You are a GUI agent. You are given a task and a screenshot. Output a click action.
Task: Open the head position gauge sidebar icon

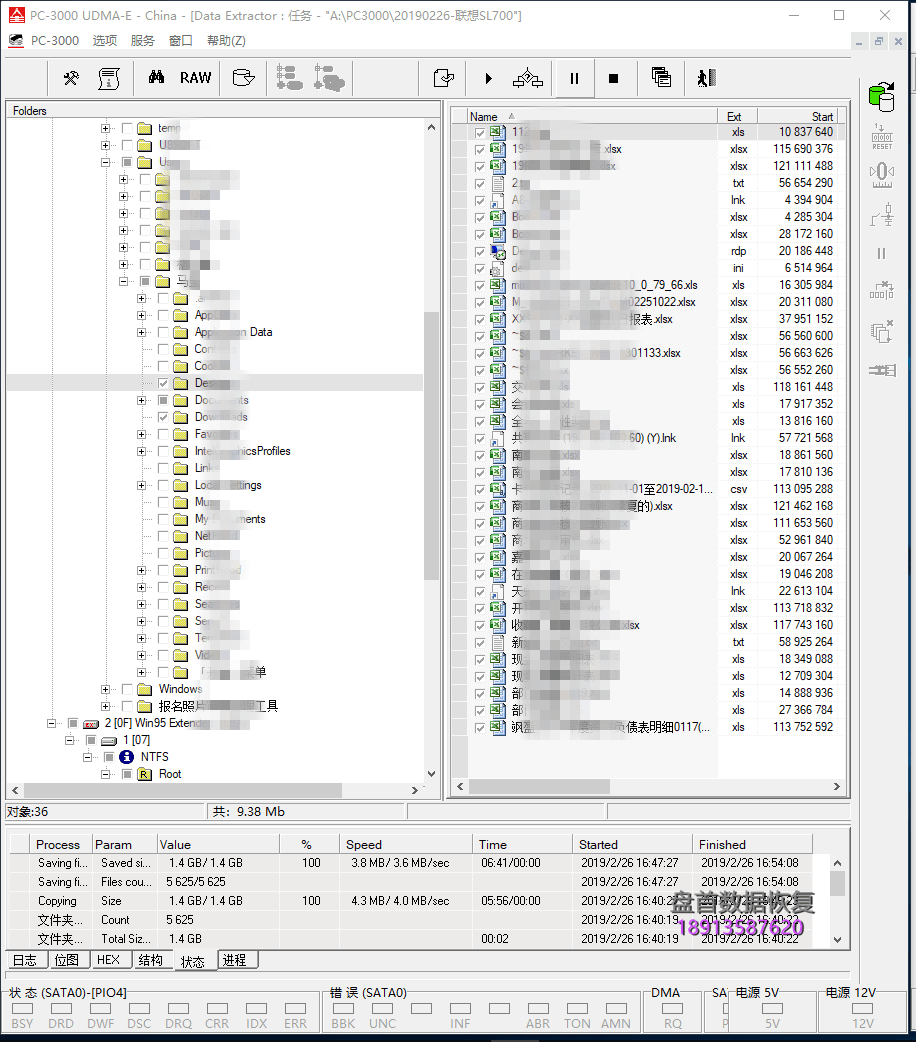point(882,175)
